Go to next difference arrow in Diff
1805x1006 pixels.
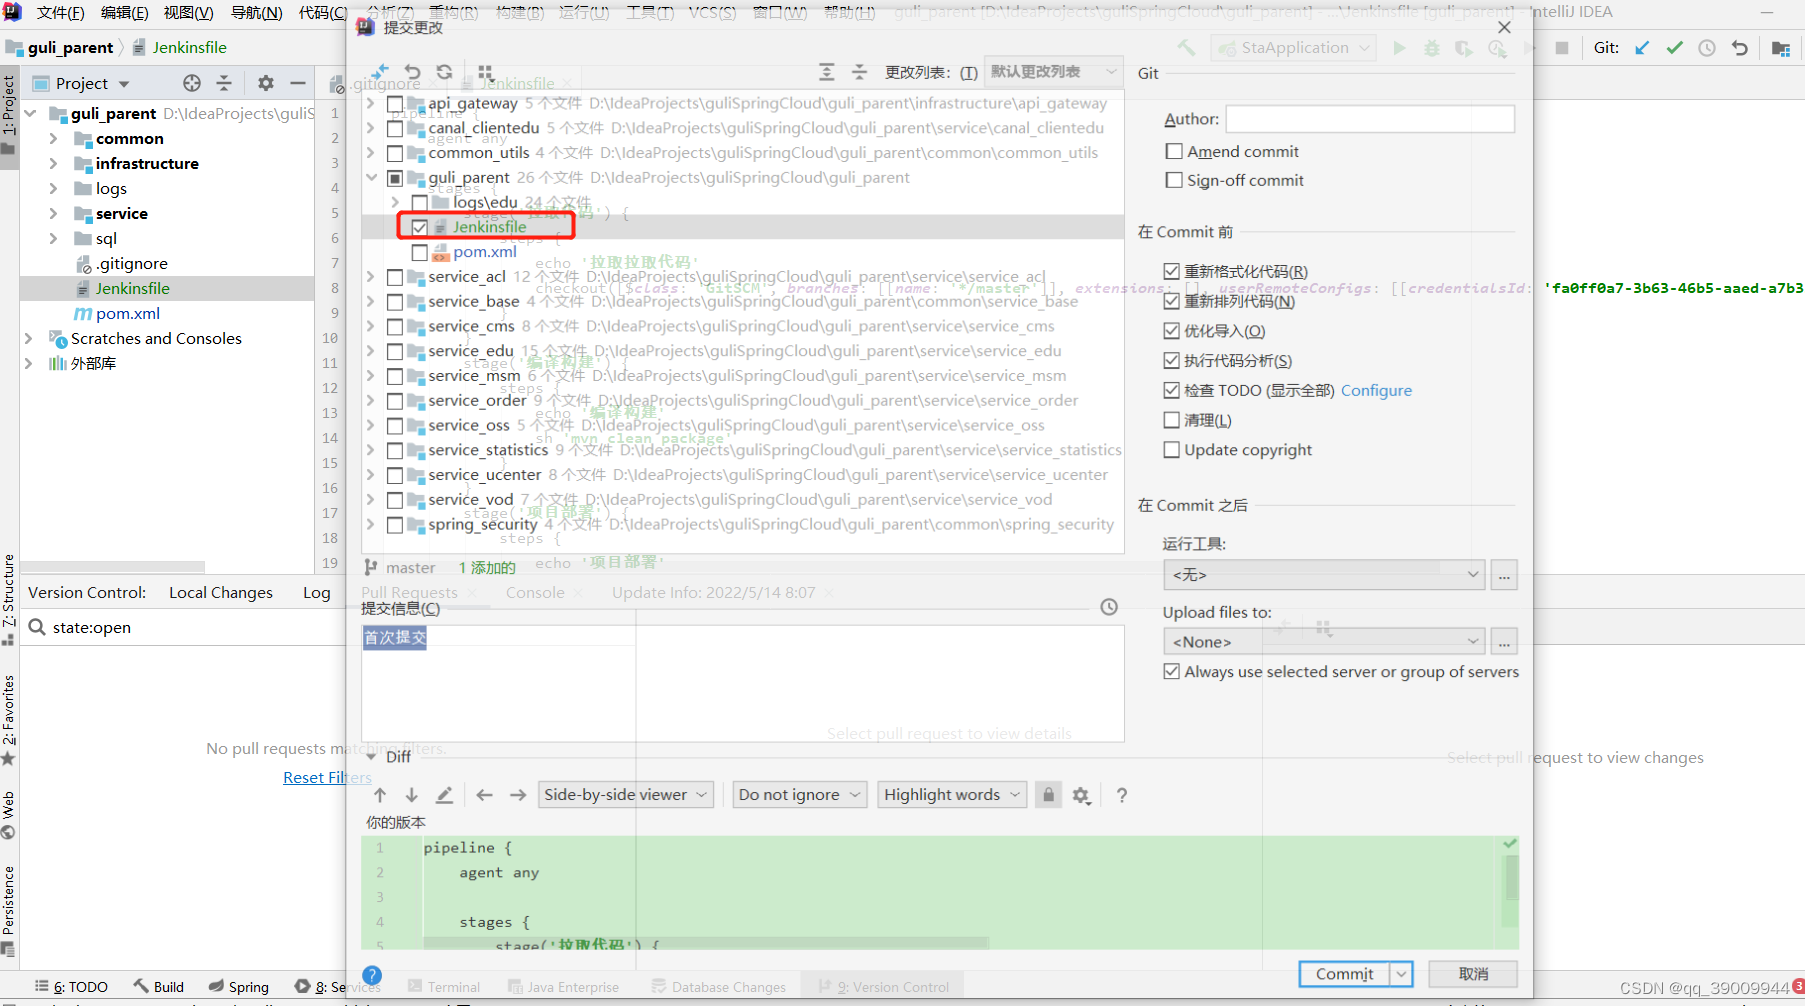(411, 795)
